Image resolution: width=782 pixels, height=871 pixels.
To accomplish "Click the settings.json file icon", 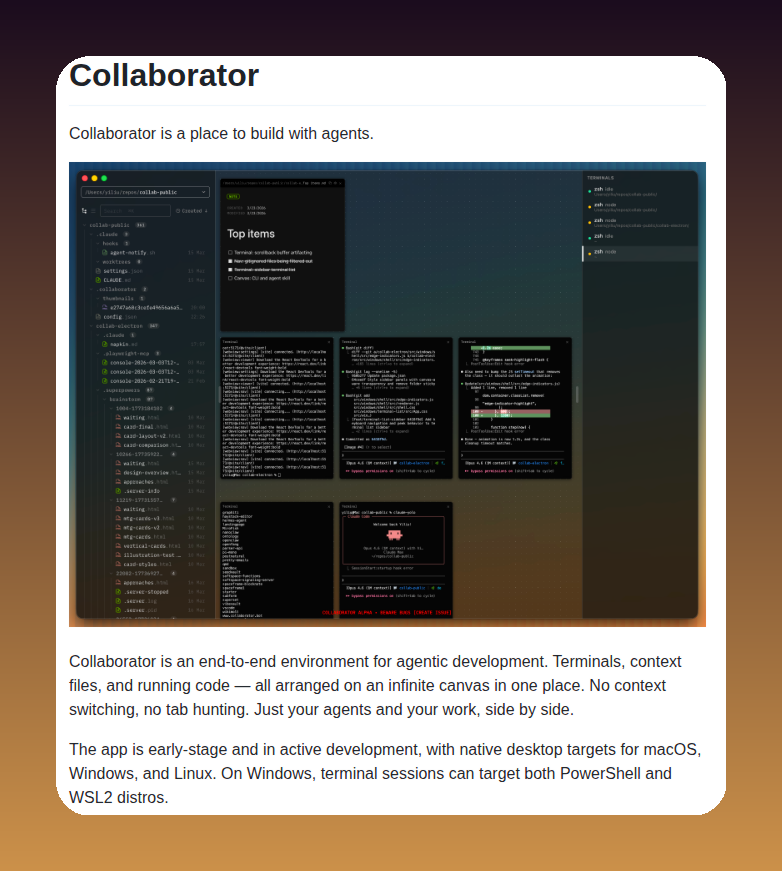I will pos(98,271).
